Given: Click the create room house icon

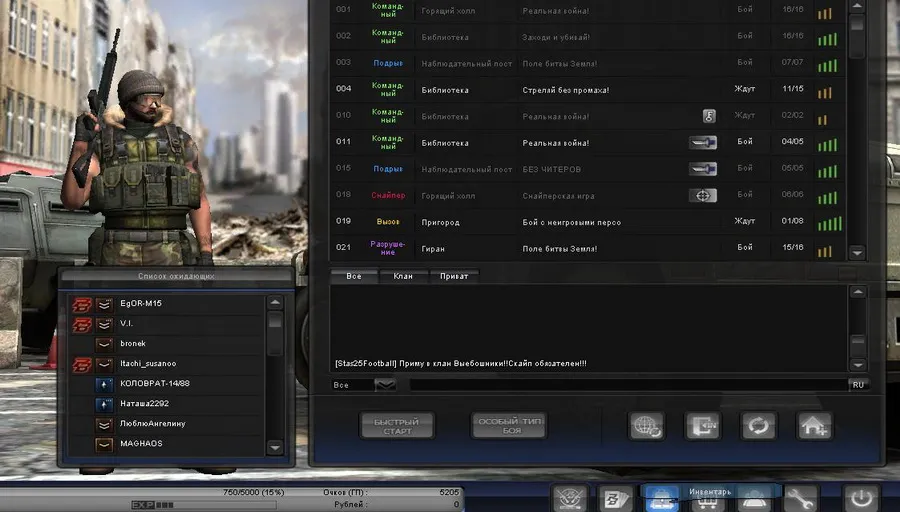Looking at the screenshot, I should [814, 426].
